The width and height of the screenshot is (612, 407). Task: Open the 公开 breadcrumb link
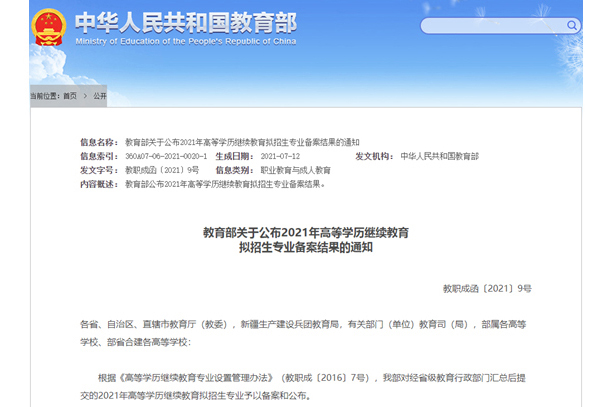(x=100, y=96)
